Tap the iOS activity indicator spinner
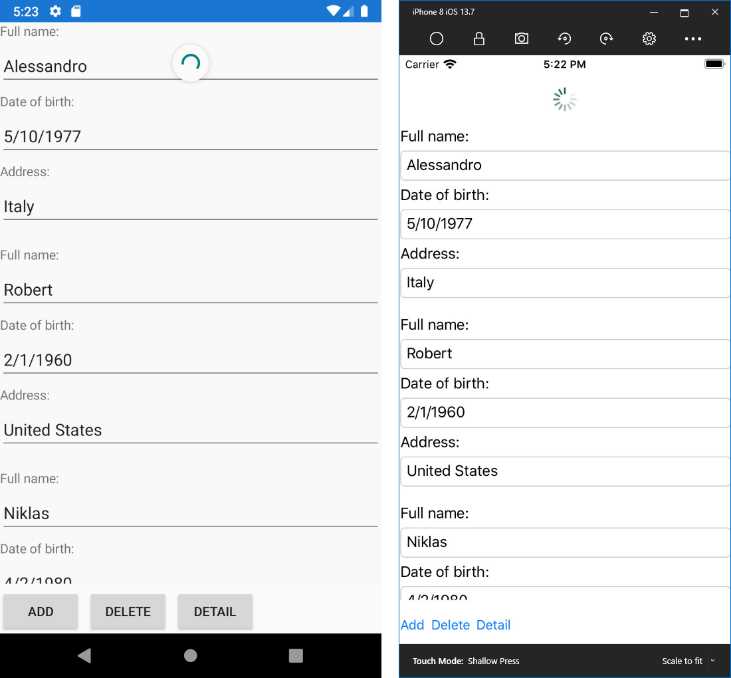The width and height of the screenshot is (731, 678). click(x=564, y=99)
